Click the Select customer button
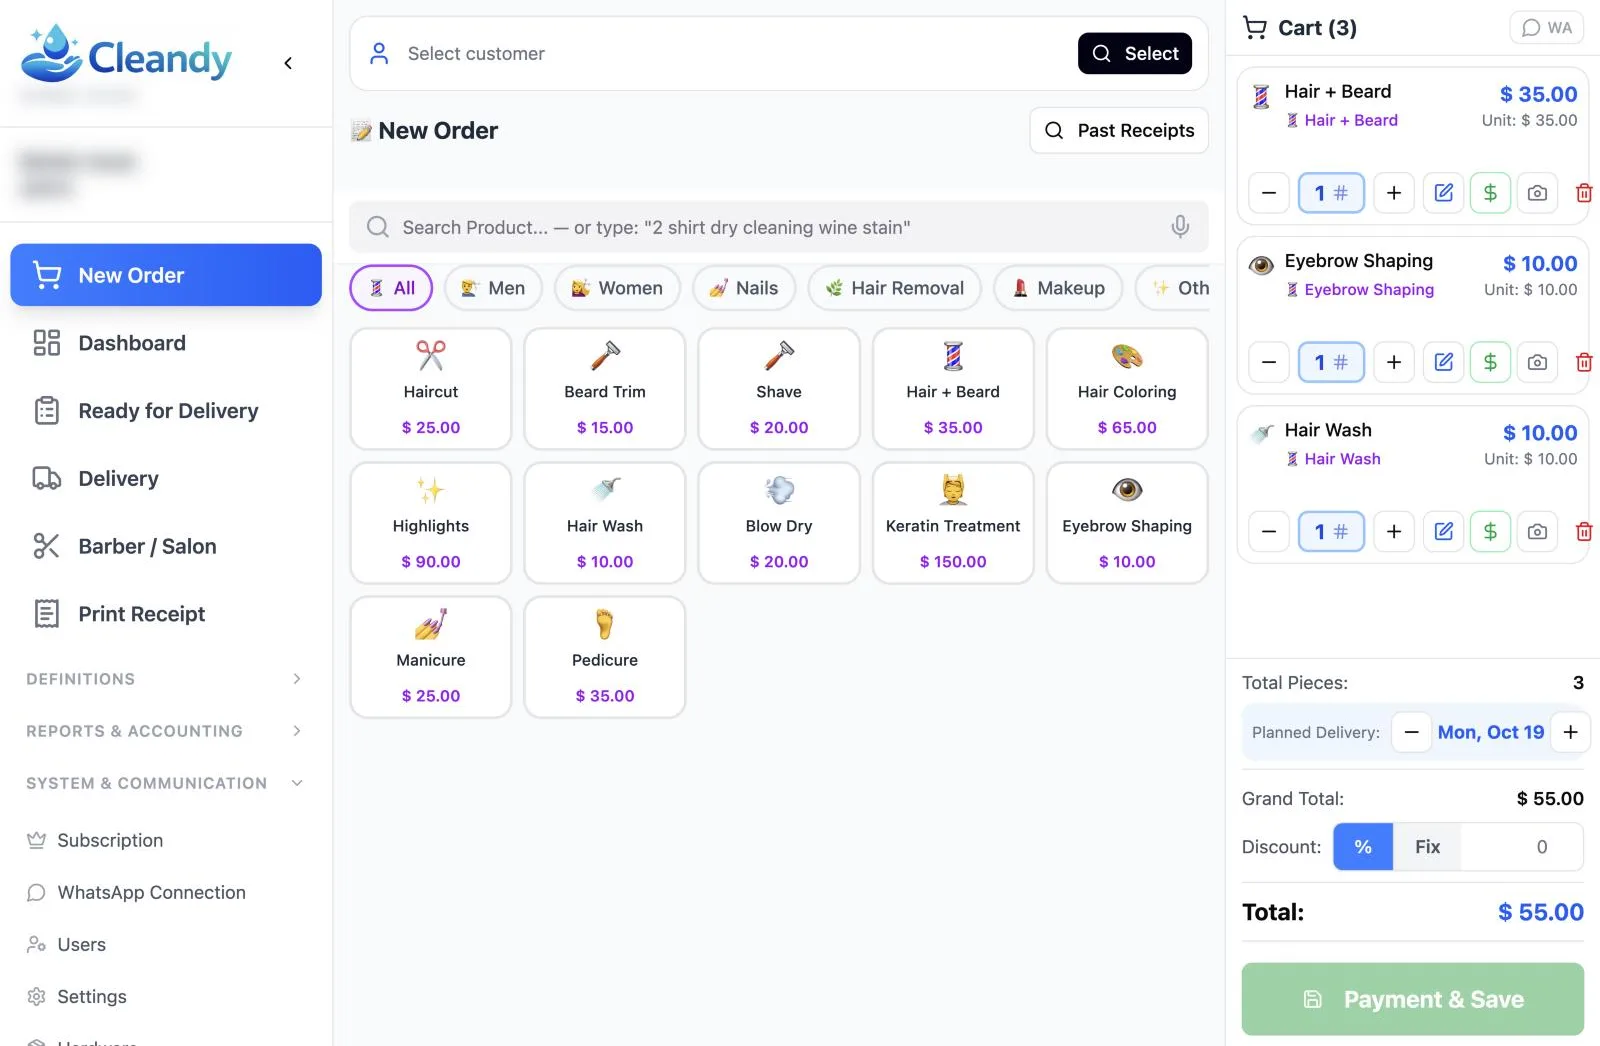The image size is (1600, 1046). [x=1135, y=53]
